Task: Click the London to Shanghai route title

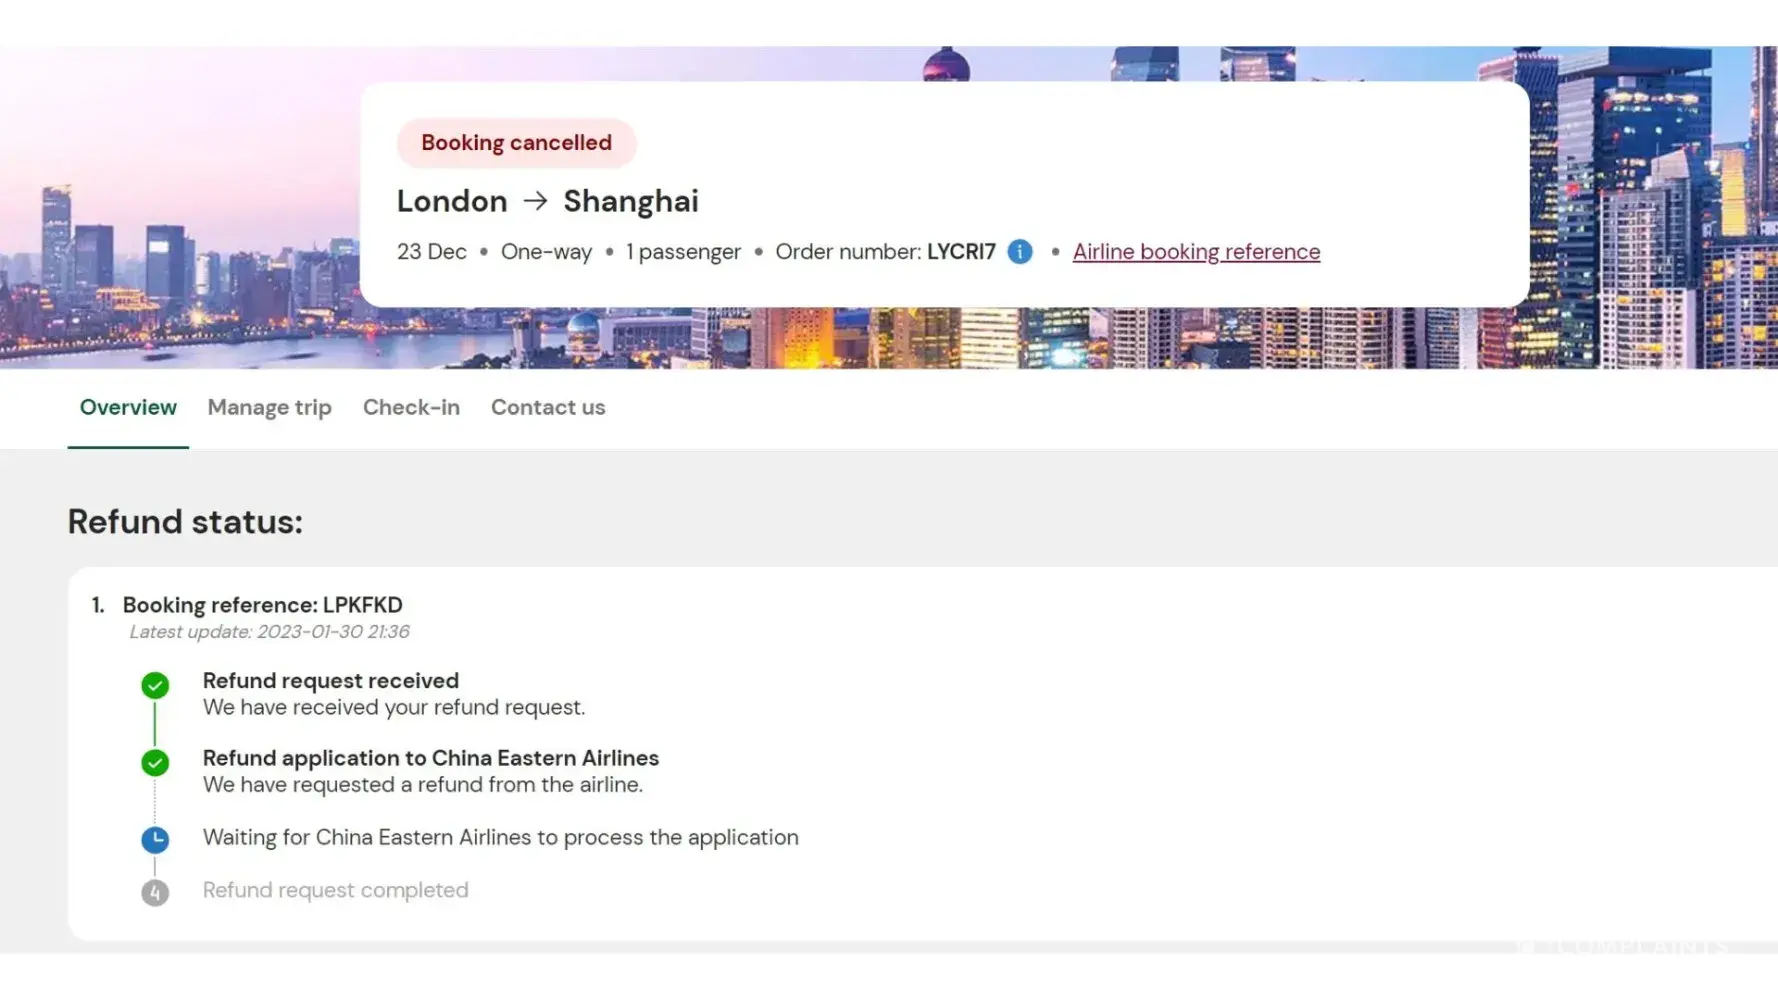Action: coord(547,201)
